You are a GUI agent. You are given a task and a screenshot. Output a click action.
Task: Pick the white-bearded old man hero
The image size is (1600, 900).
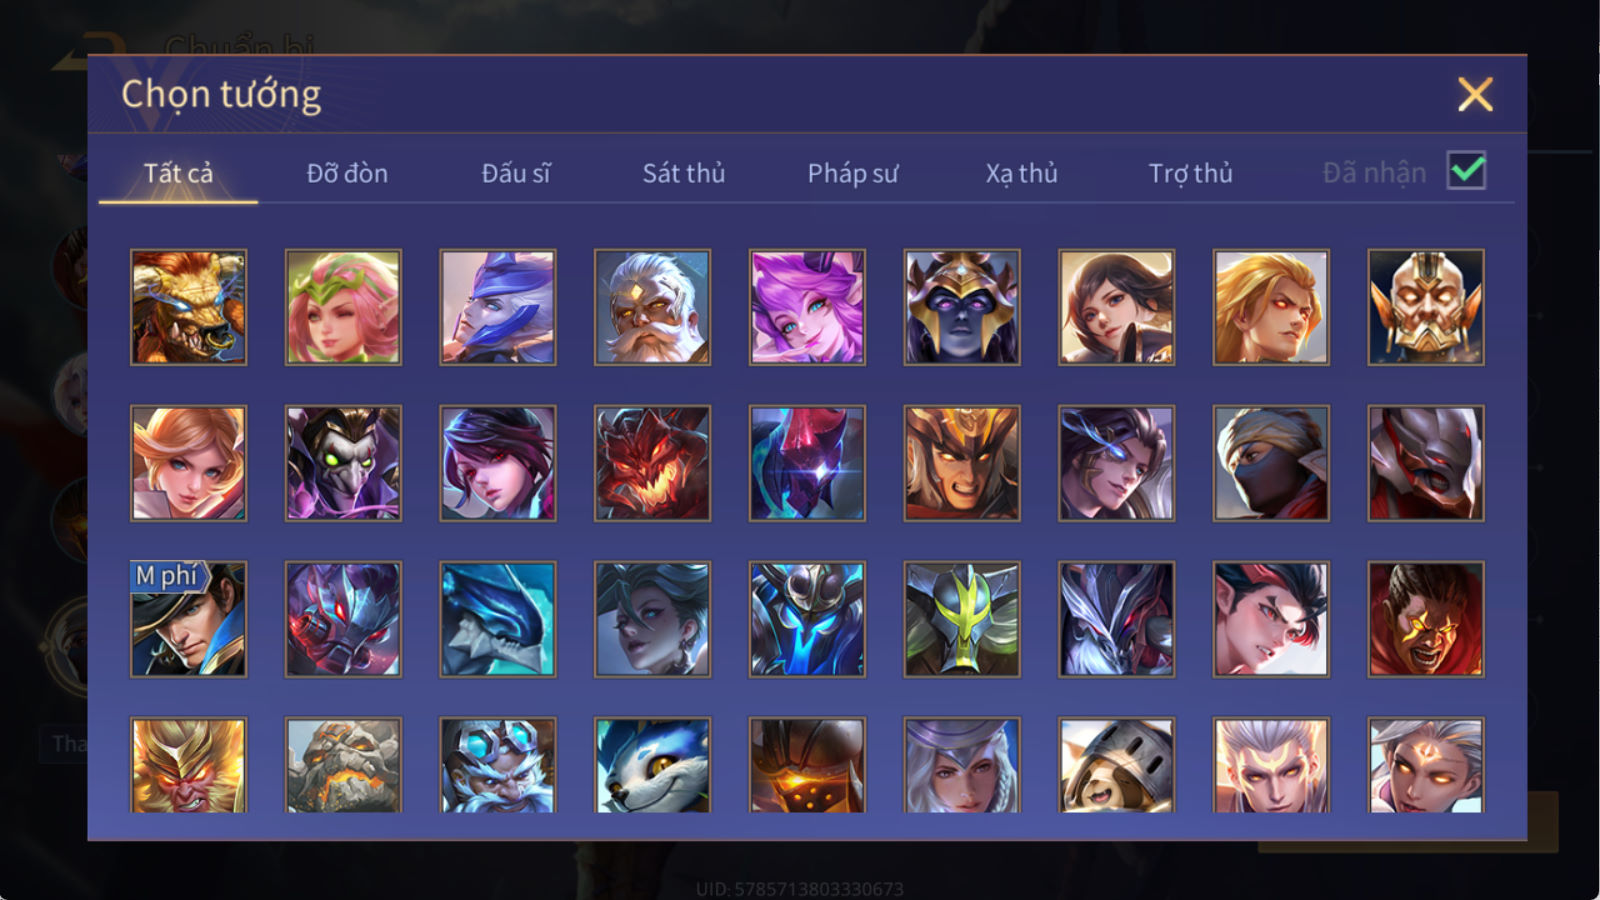[652, 307]
